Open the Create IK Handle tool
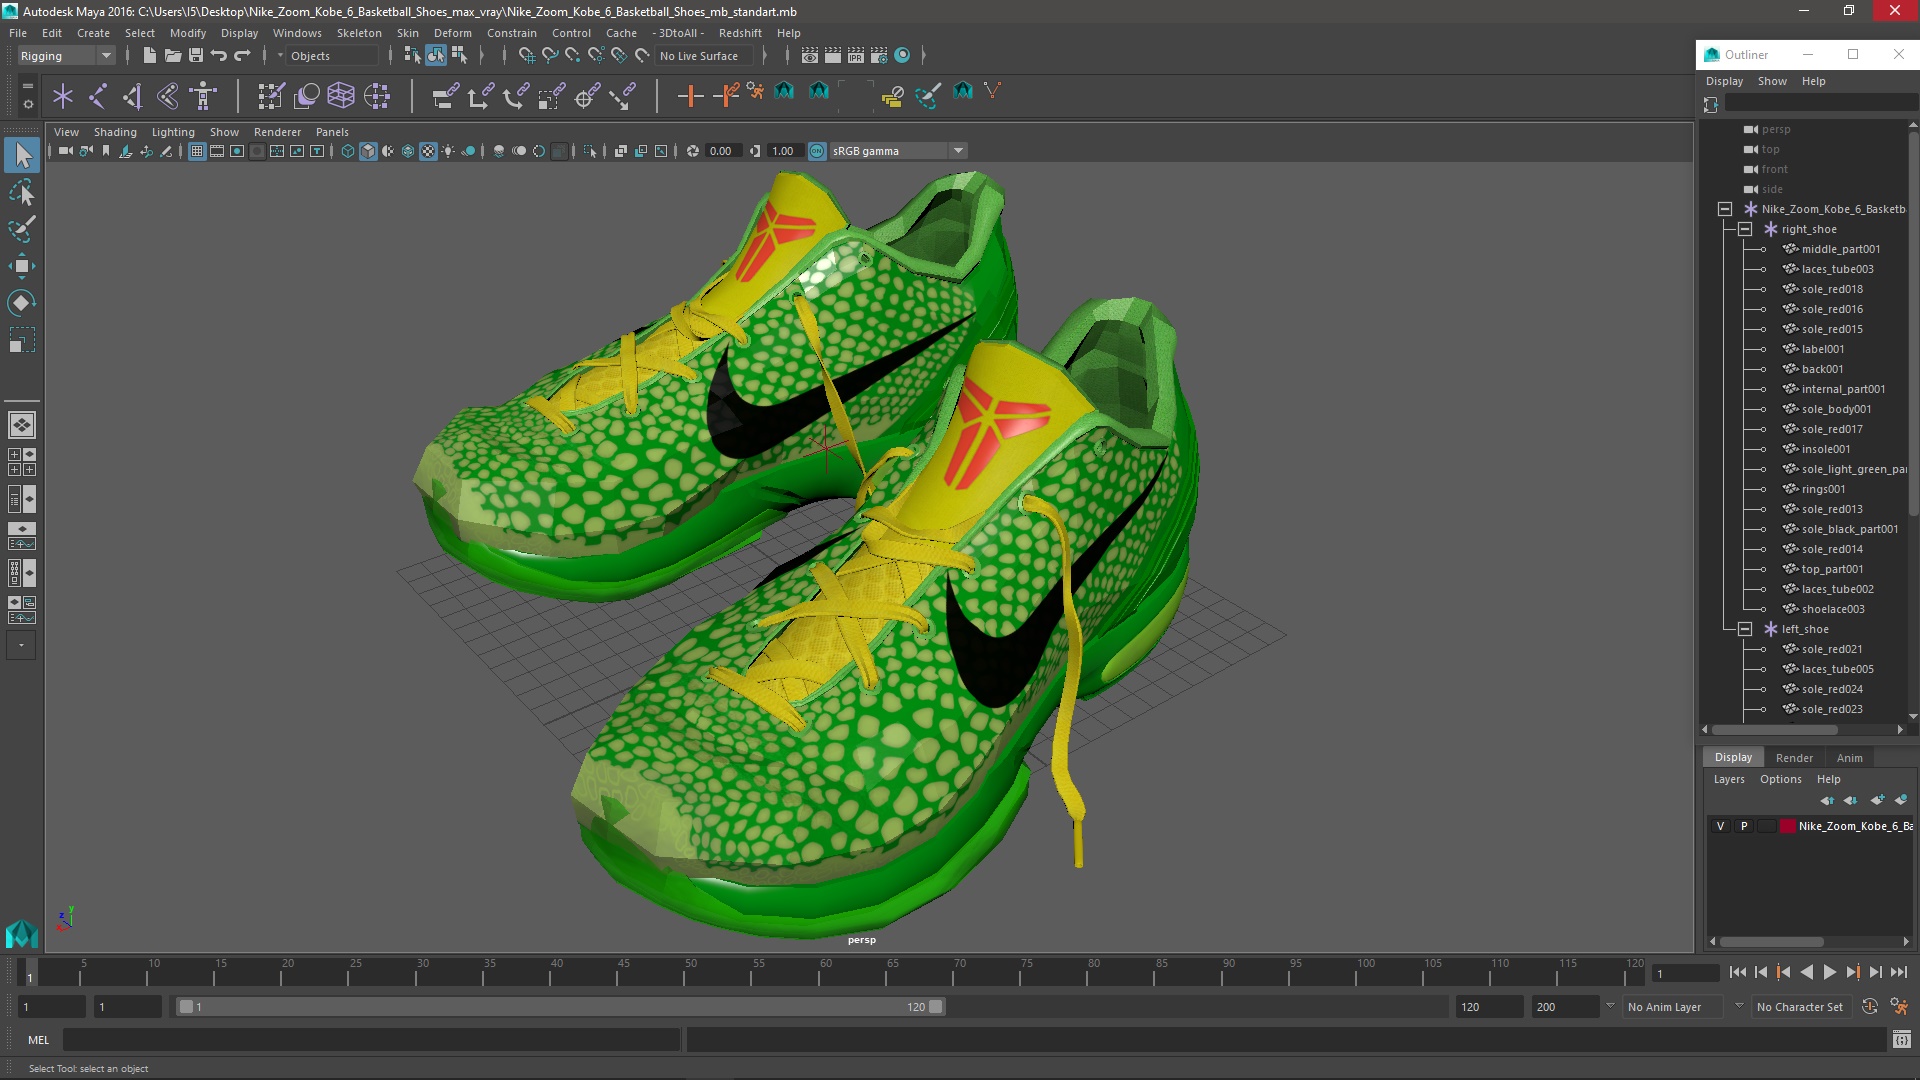The image size is (1920, 1080). (x=132, y=96)
